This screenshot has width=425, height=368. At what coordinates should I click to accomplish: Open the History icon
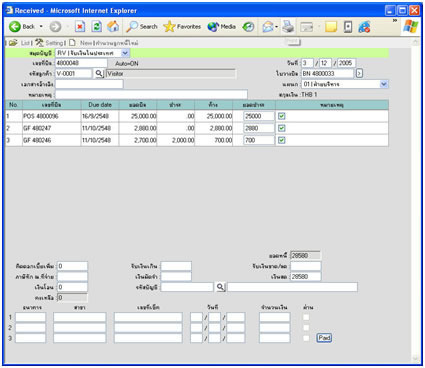[248, 26]
